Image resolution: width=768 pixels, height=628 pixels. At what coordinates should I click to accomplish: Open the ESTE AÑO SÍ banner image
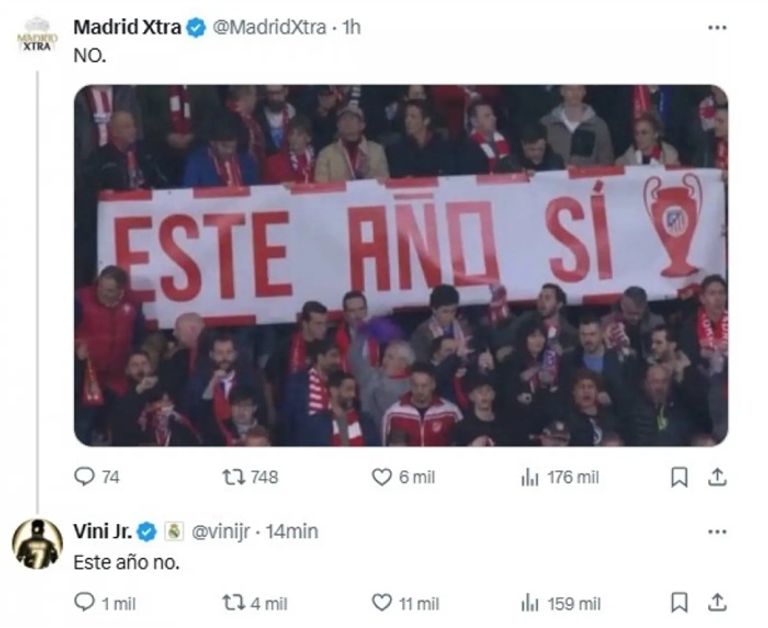[x=401, y=266]
